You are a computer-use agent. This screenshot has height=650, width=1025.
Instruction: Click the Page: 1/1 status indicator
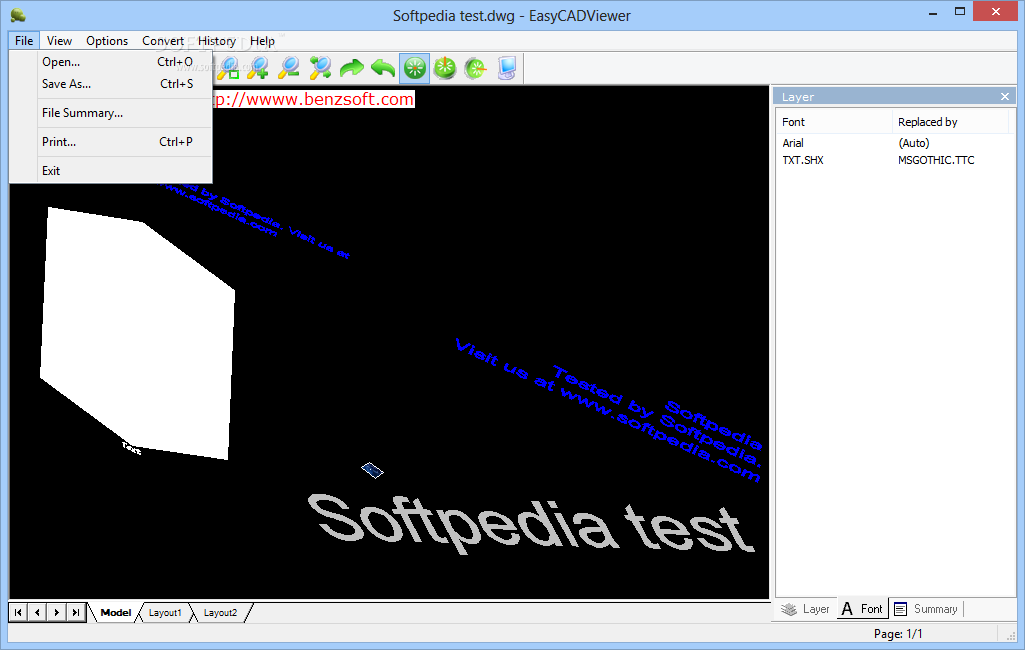click(898, 634)
